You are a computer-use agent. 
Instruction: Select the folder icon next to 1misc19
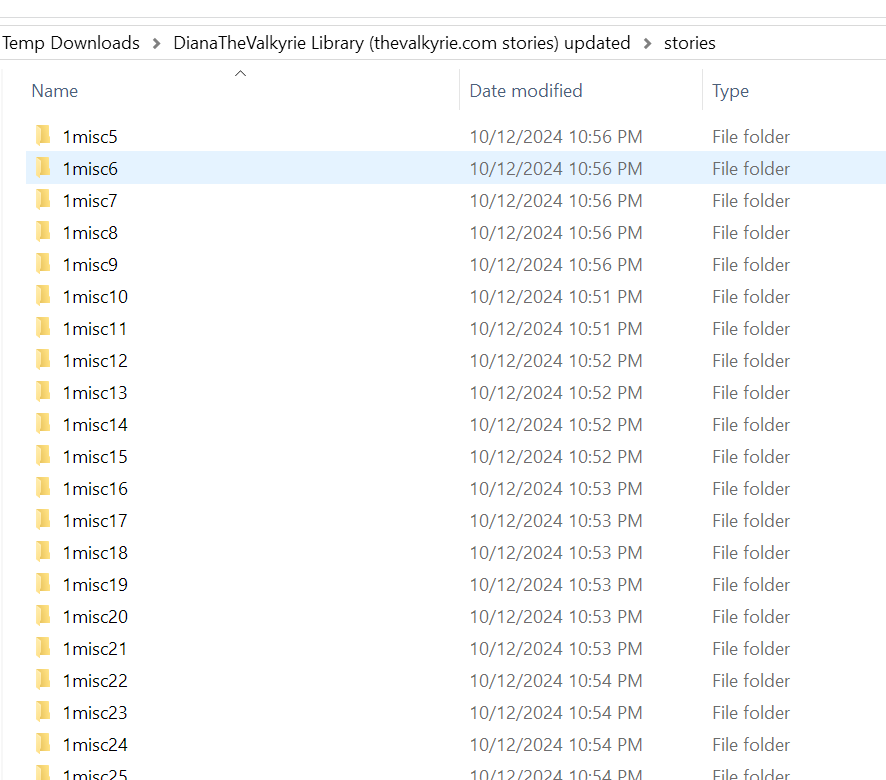tap(43, 584)
